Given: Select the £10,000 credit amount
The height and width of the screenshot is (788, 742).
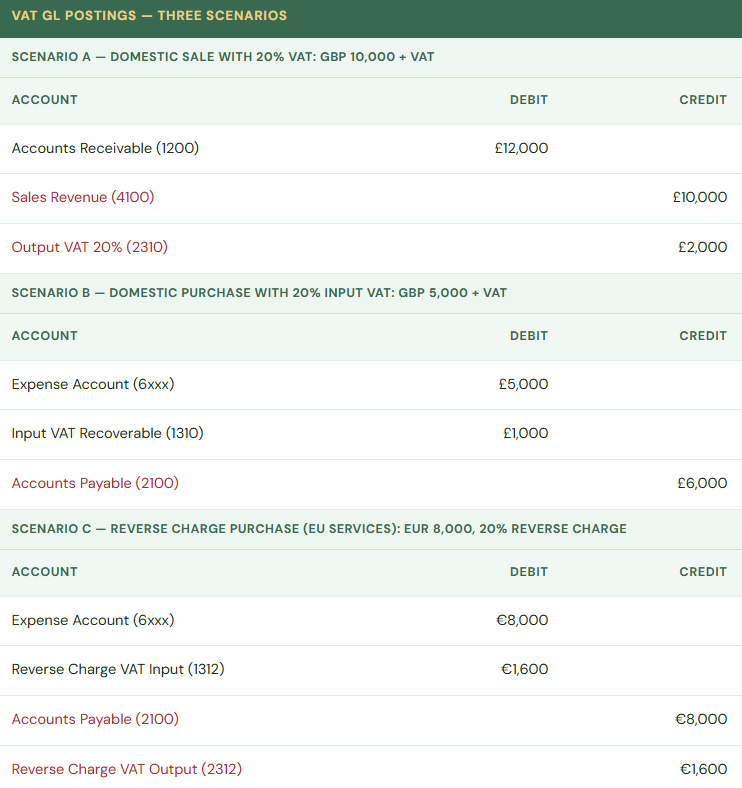Looking at the screenshot, I should pos(699,197).
